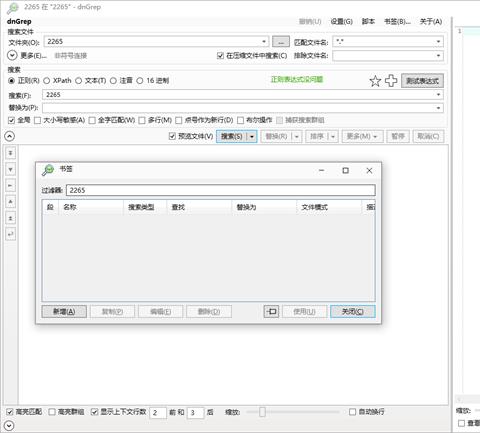
Task: Open the 设置(G) menu
Action: tap(341, 22)
